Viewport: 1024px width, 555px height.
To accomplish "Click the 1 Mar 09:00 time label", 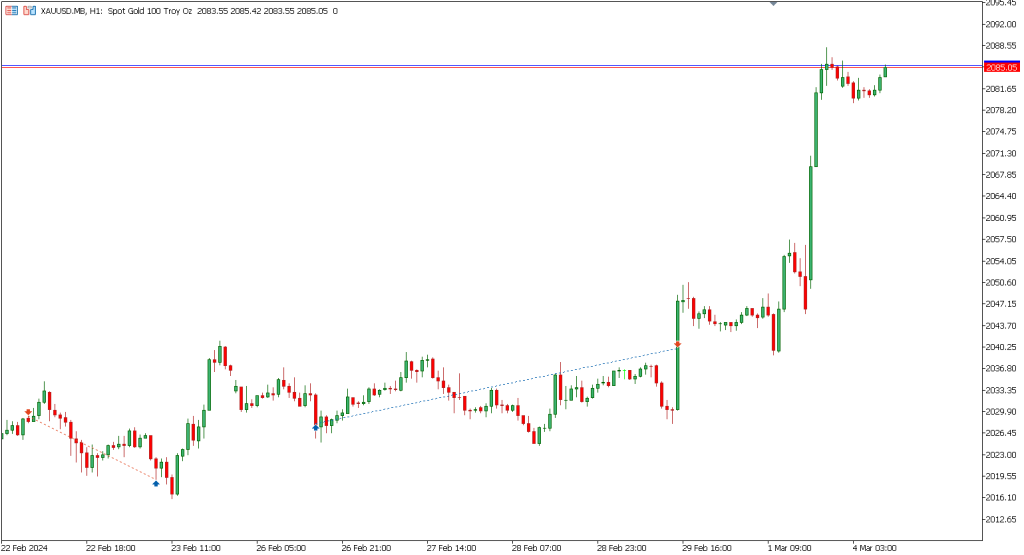I will (x=790, y=548).
